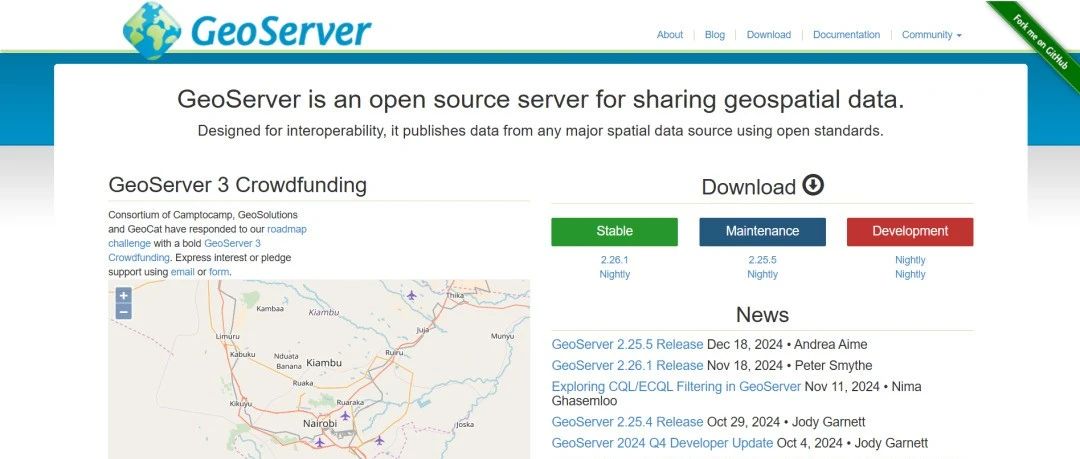Image resolution: width=1080 pixels, height=459 pixels.
Task: Open GeoServer 2024 Q4 Developer Update article
Action: [x=663, y=443]
